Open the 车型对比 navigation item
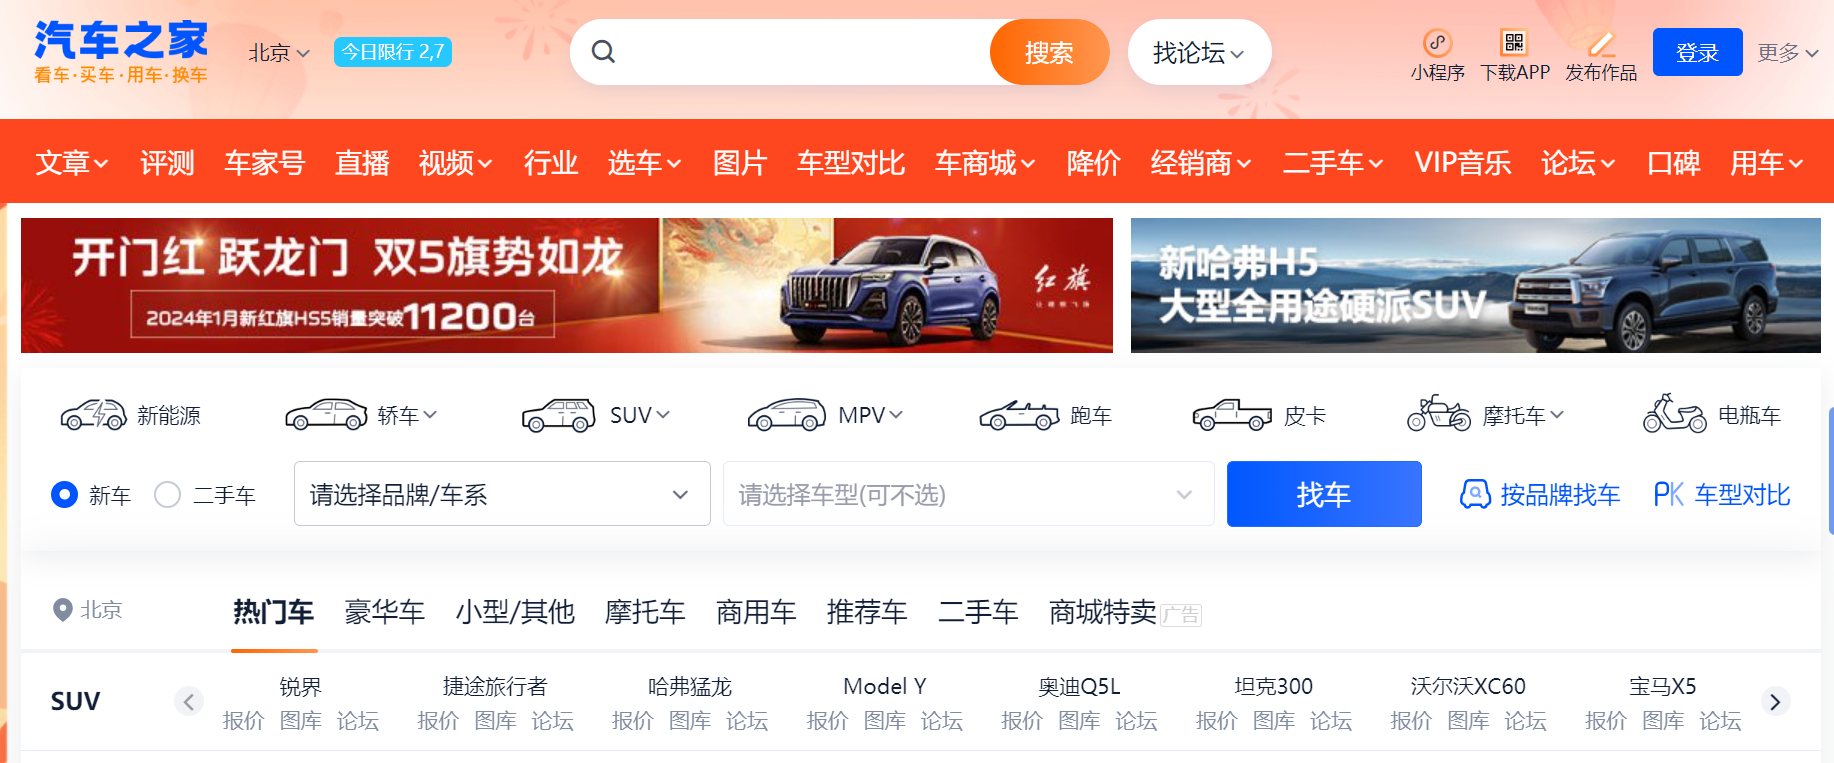This screenshot has height=763, width=1834. click(x=851, y=162)
